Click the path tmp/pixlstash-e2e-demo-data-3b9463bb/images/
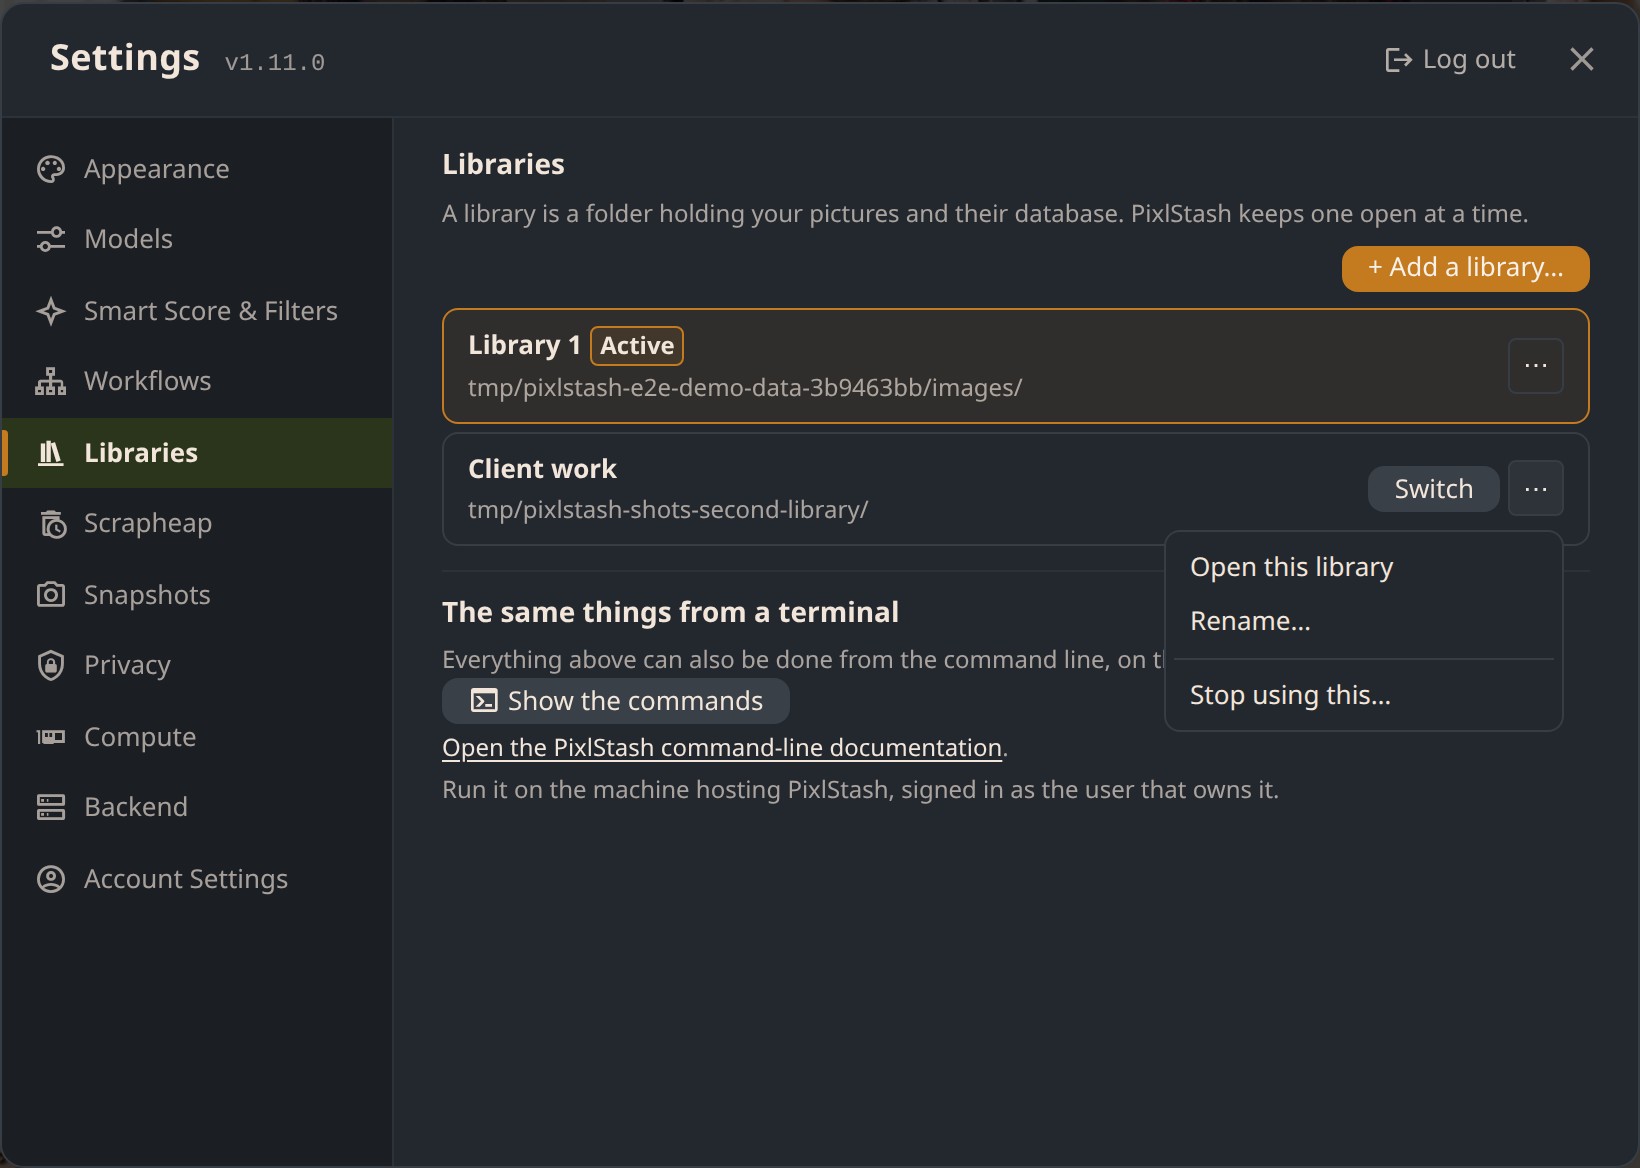The image size is (1640, 1168). click(x=745, y=388)
